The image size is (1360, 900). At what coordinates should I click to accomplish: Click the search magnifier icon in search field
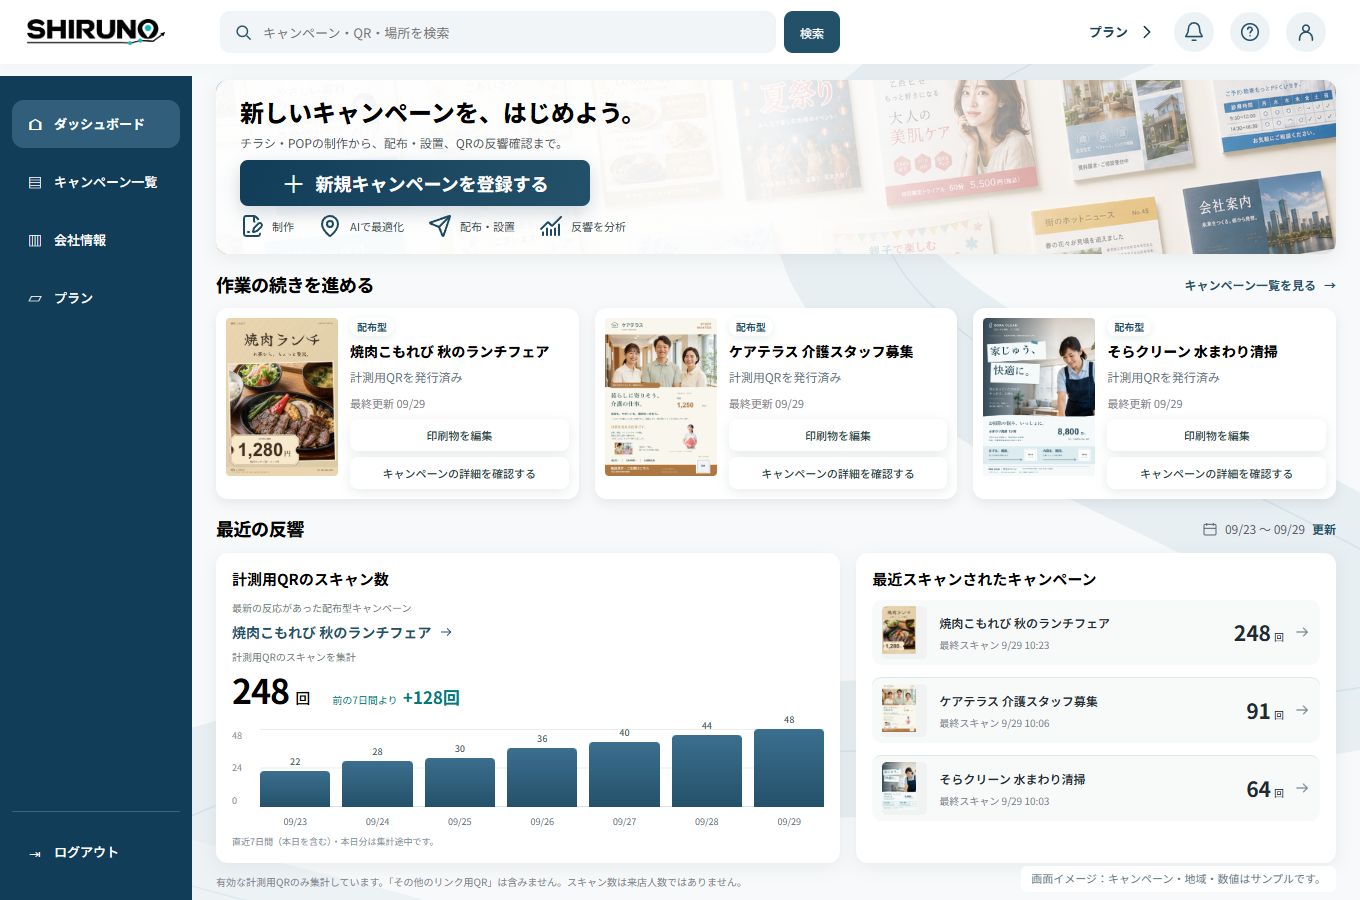coord(243,33)
